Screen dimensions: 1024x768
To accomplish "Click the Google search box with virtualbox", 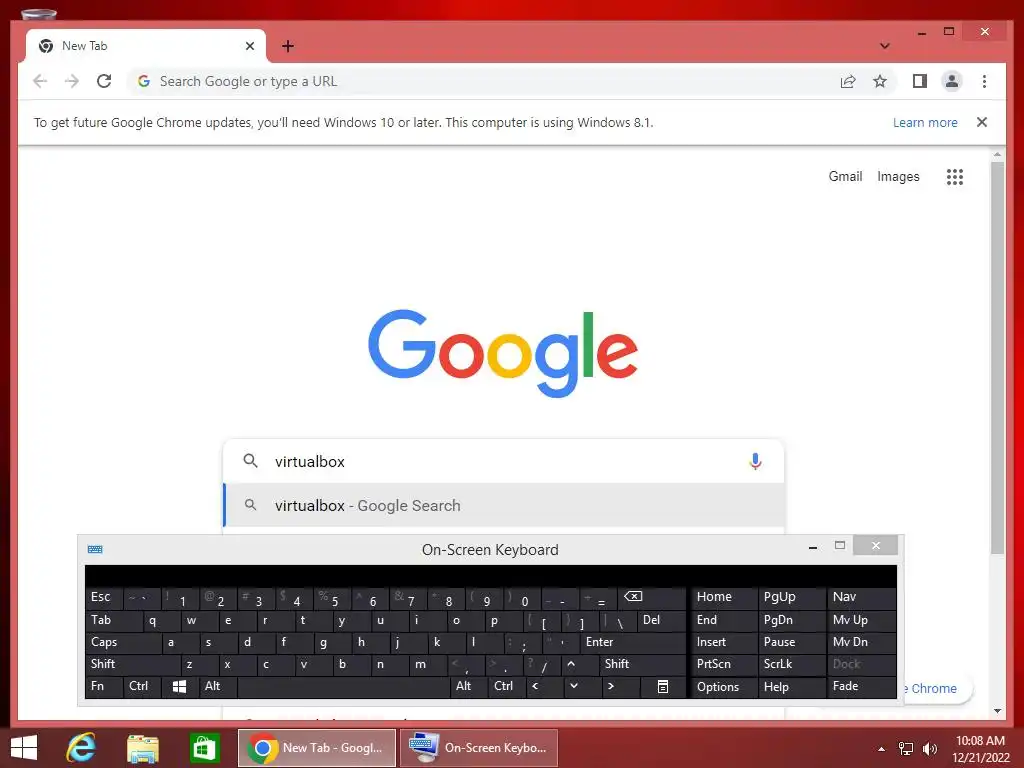I will tap(503, 461).
